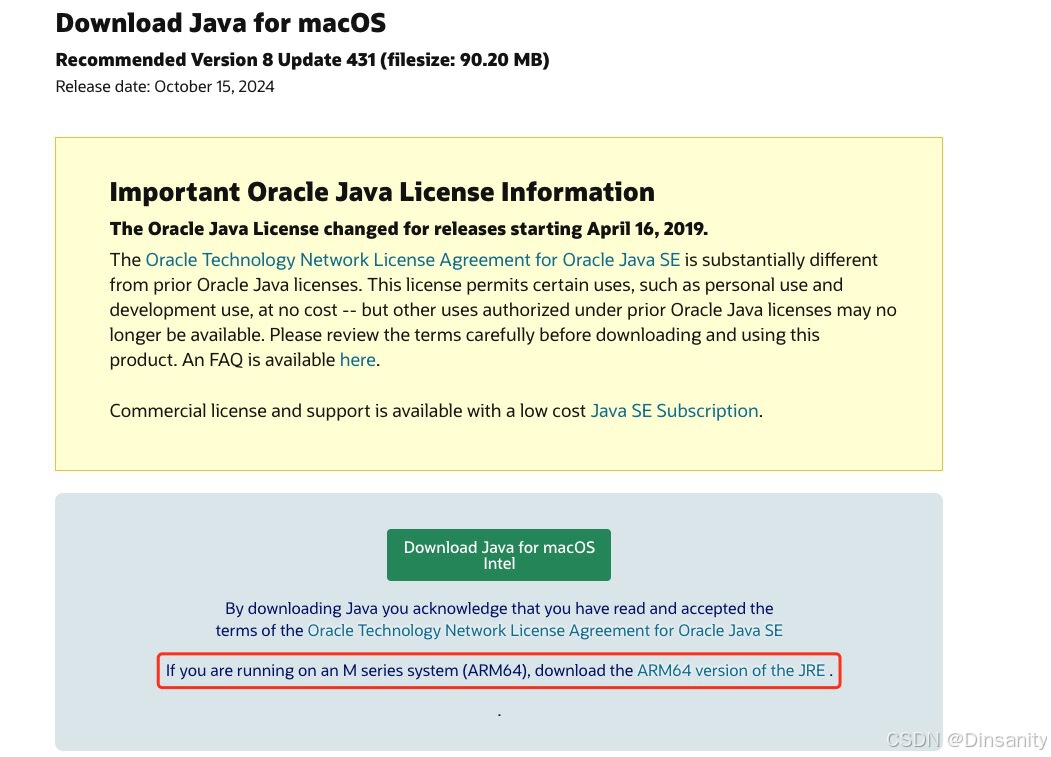Click the 'Release date: October 15, 2024' text
The height and width of the screenshot is (757, 1051).
point(165,86)
